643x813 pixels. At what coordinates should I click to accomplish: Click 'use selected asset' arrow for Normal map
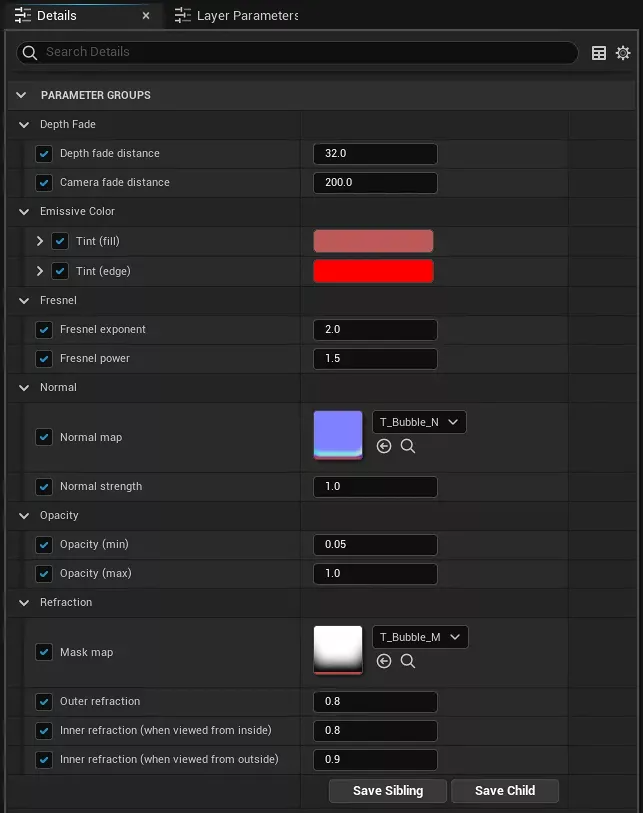(384, 446)
